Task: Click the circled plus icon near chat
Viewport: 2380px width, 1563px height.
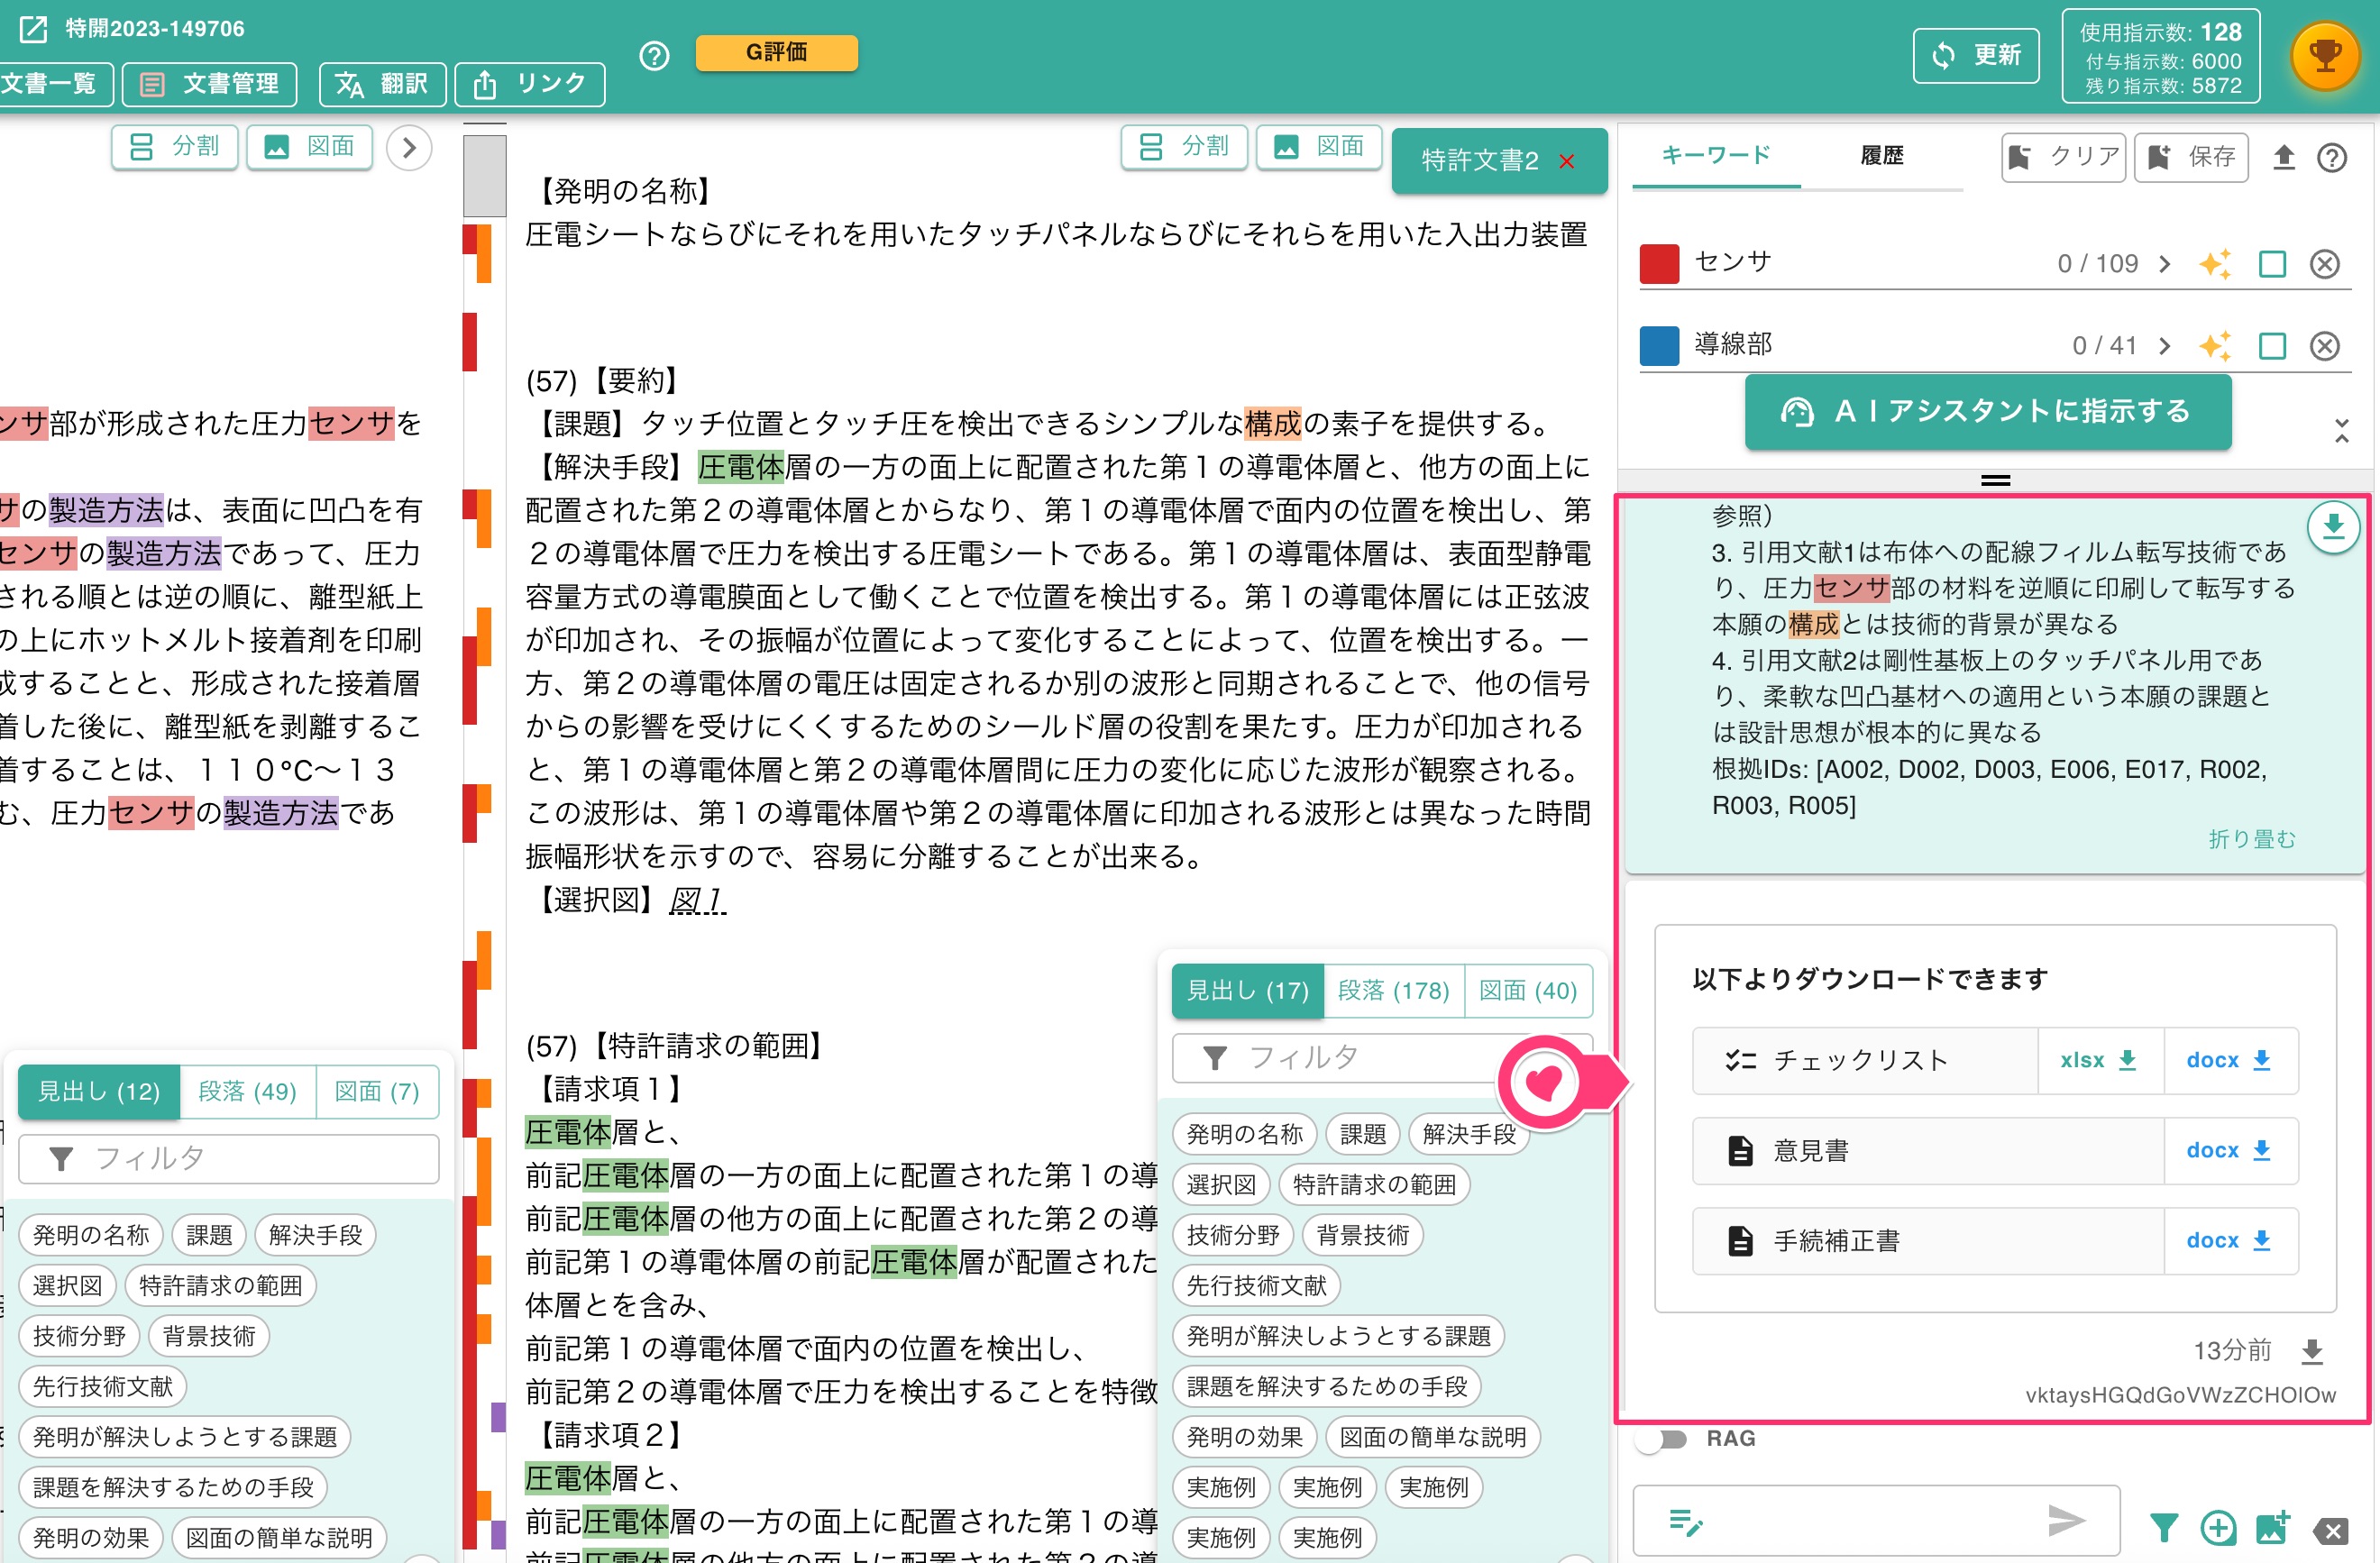Action: [x=2218, y=1527]
